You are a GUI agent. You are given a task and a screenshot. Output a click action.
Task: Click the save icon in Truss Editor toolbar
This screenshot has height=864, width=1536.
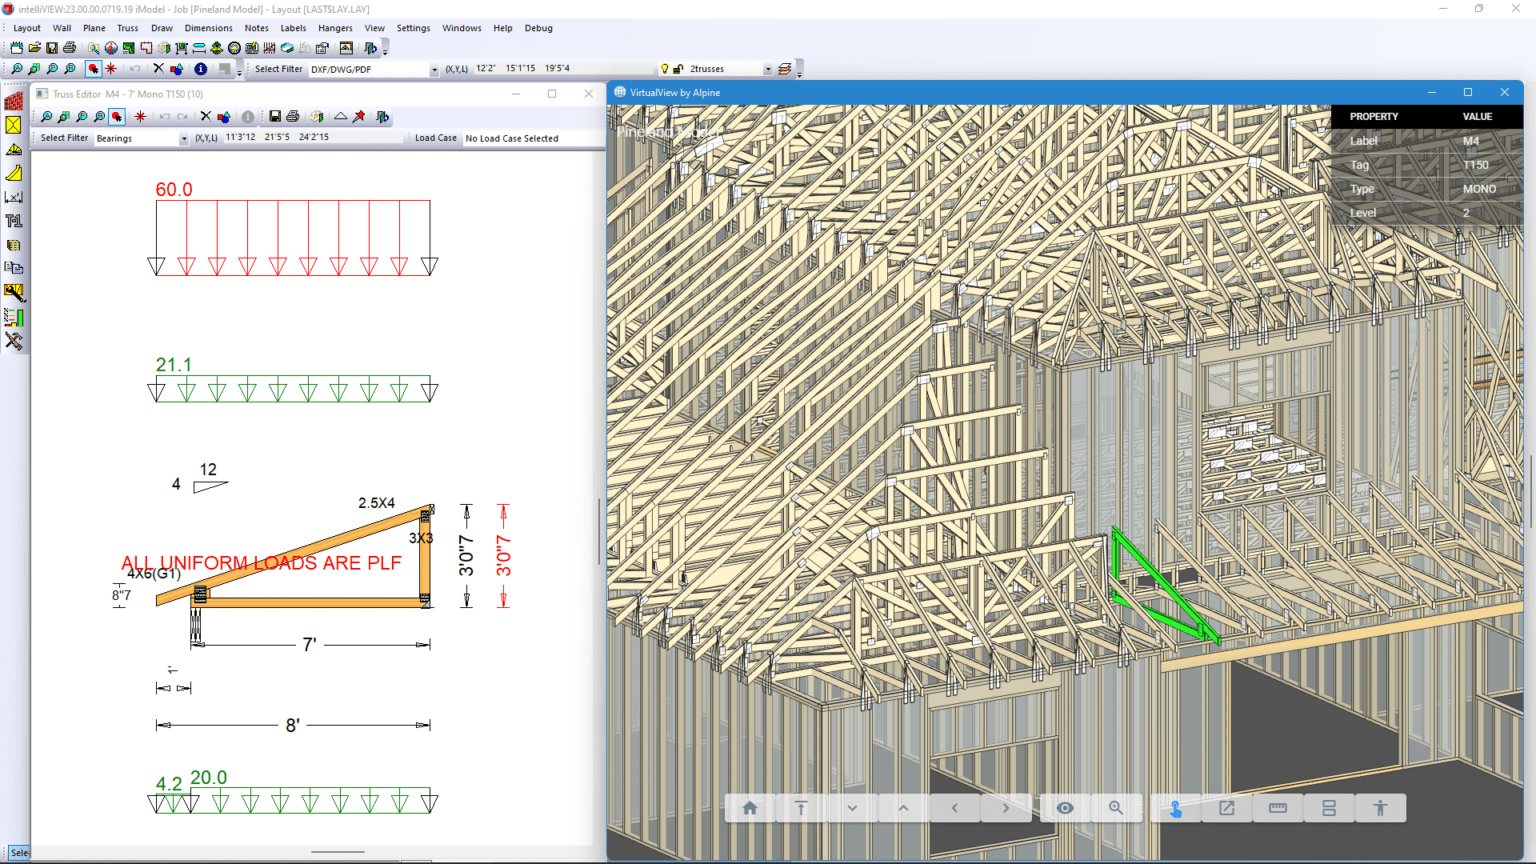(275, 117)
